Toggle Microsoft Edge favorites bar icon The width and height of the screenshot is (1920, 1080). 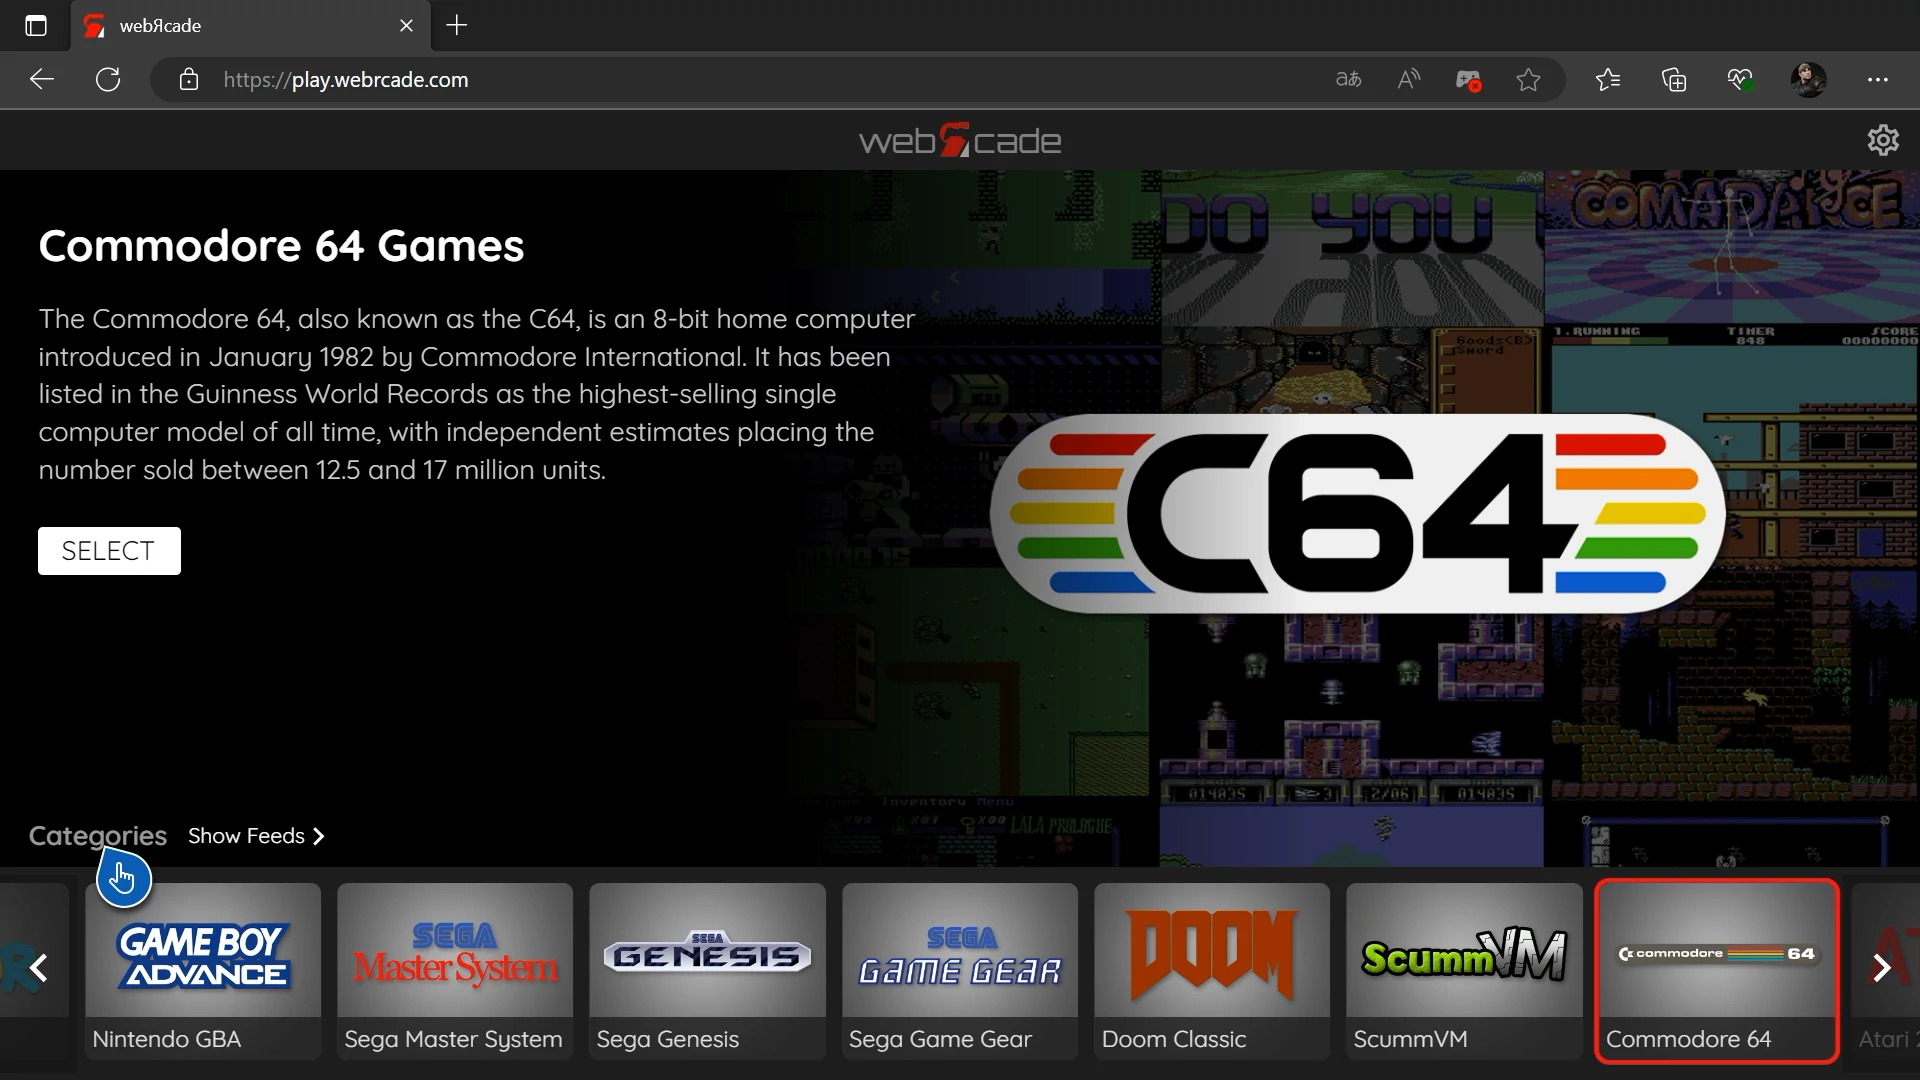[1609, 79]
